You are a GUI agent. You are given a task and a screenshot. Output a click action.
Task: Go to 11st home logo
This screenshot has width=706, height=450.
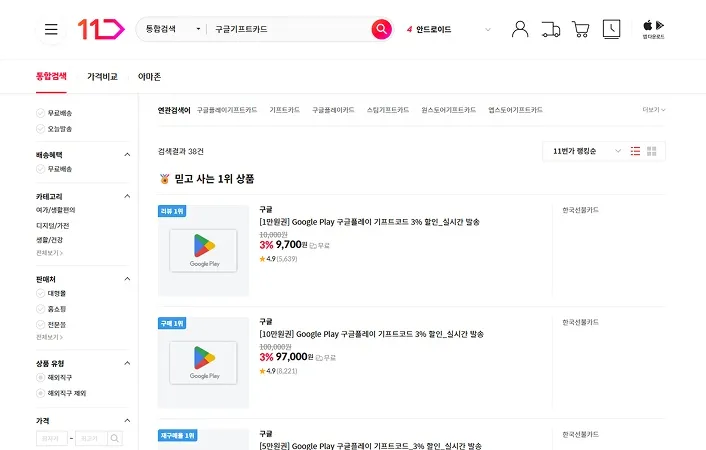[x=101, y=29]
